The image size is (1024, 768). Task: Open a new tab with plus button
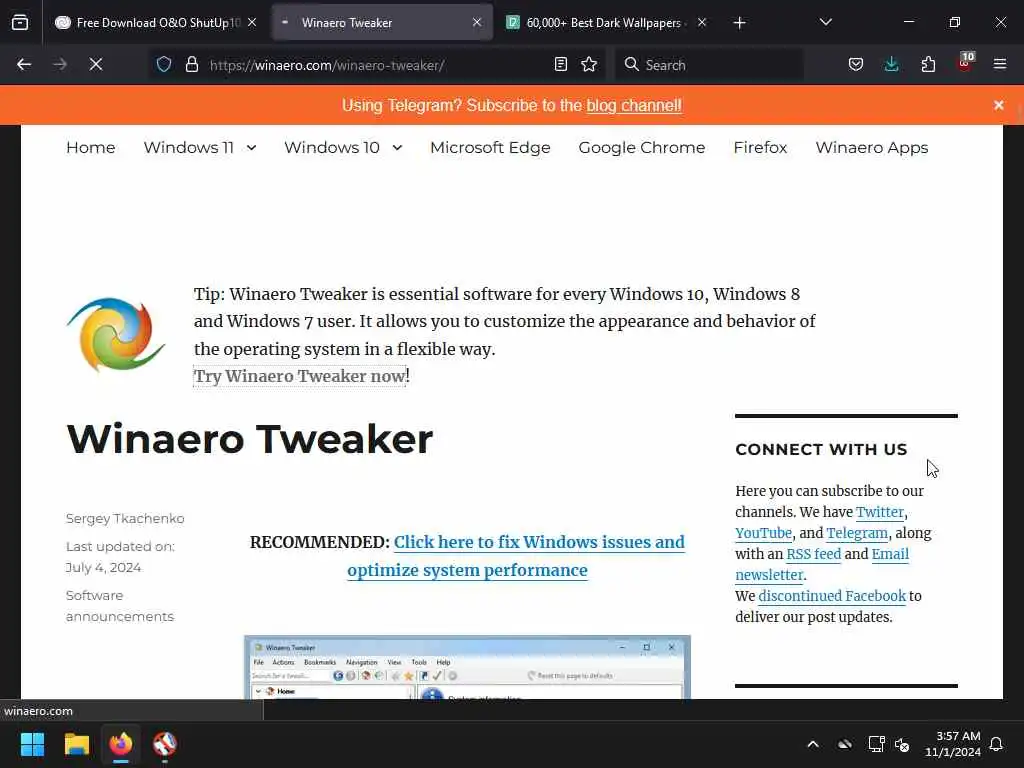739,23
